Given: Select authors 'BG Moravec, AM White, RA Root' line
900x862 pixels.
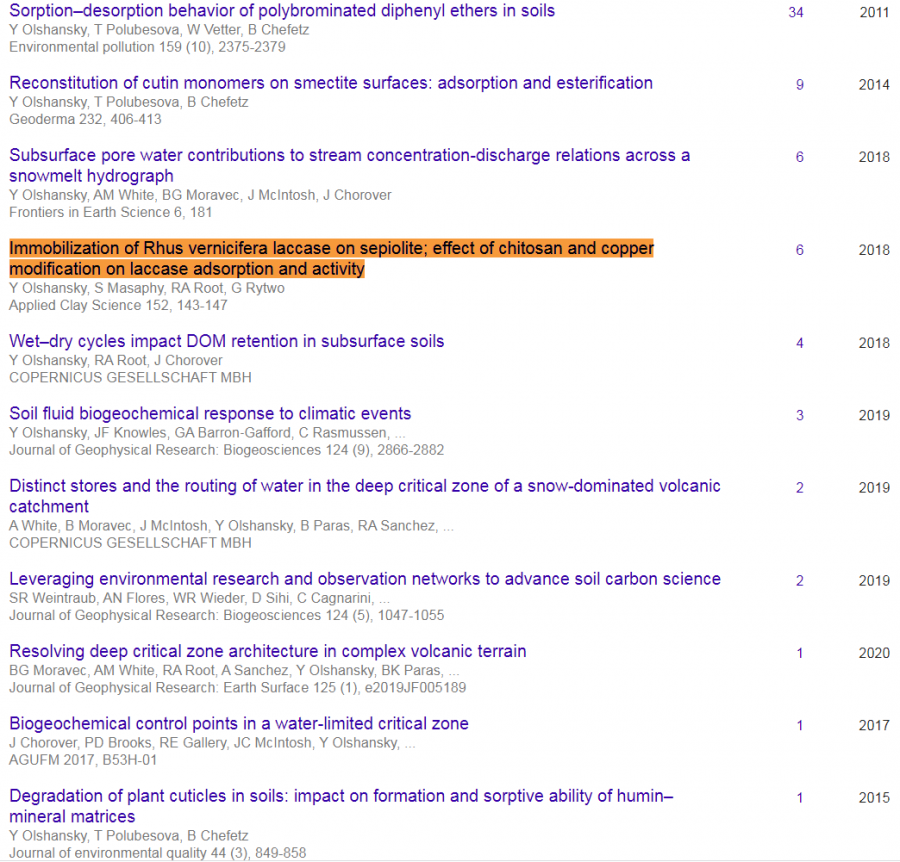Looking at the screenshot, I should pos(234,670).
